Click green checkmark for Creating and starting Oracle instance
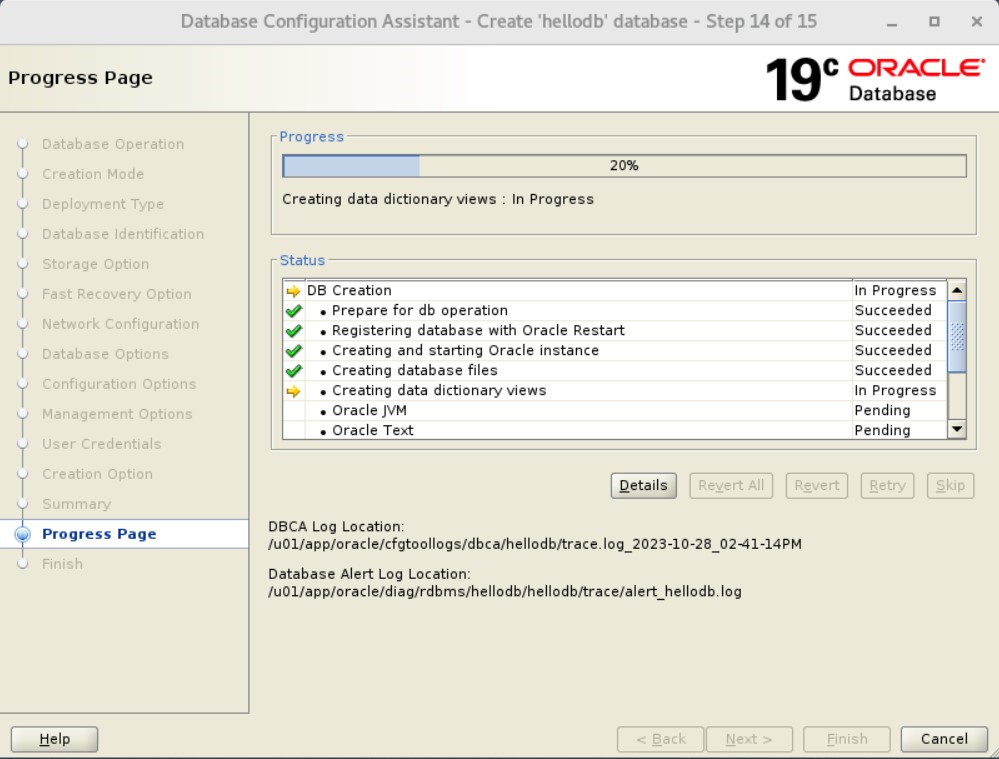Screen dimensions: 999x759 point(294,351)
